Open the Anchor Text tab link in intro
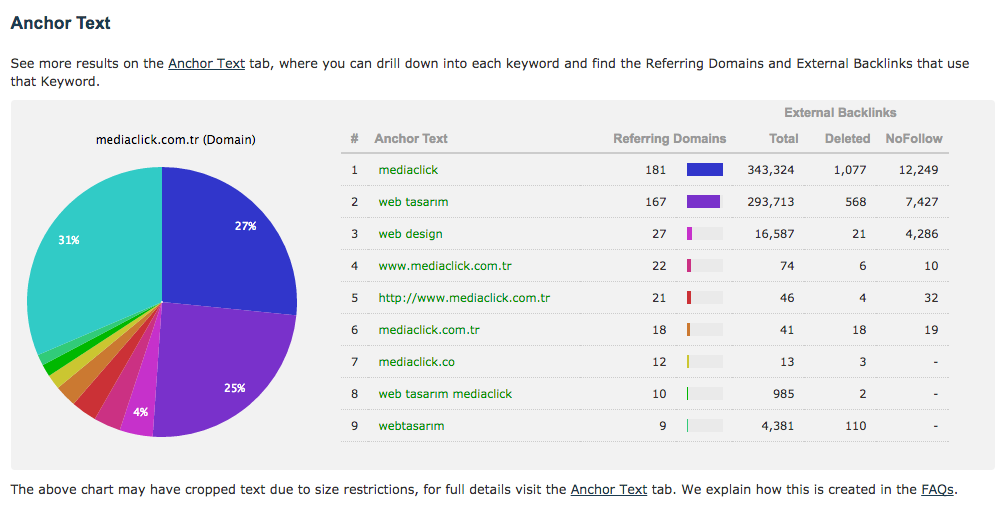The height and width of the screenshot is (510, 1003). [206, 63]
